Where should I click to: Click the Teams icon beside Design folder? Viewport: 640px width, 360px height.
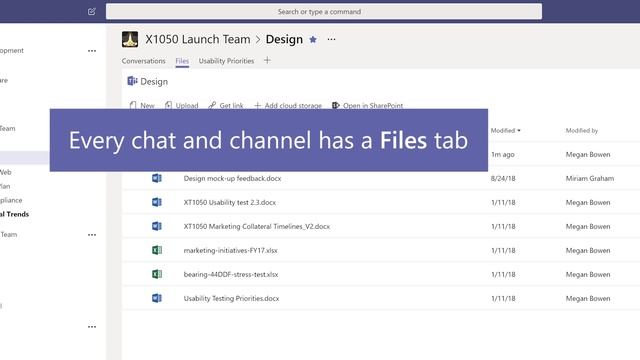point(132,81)
